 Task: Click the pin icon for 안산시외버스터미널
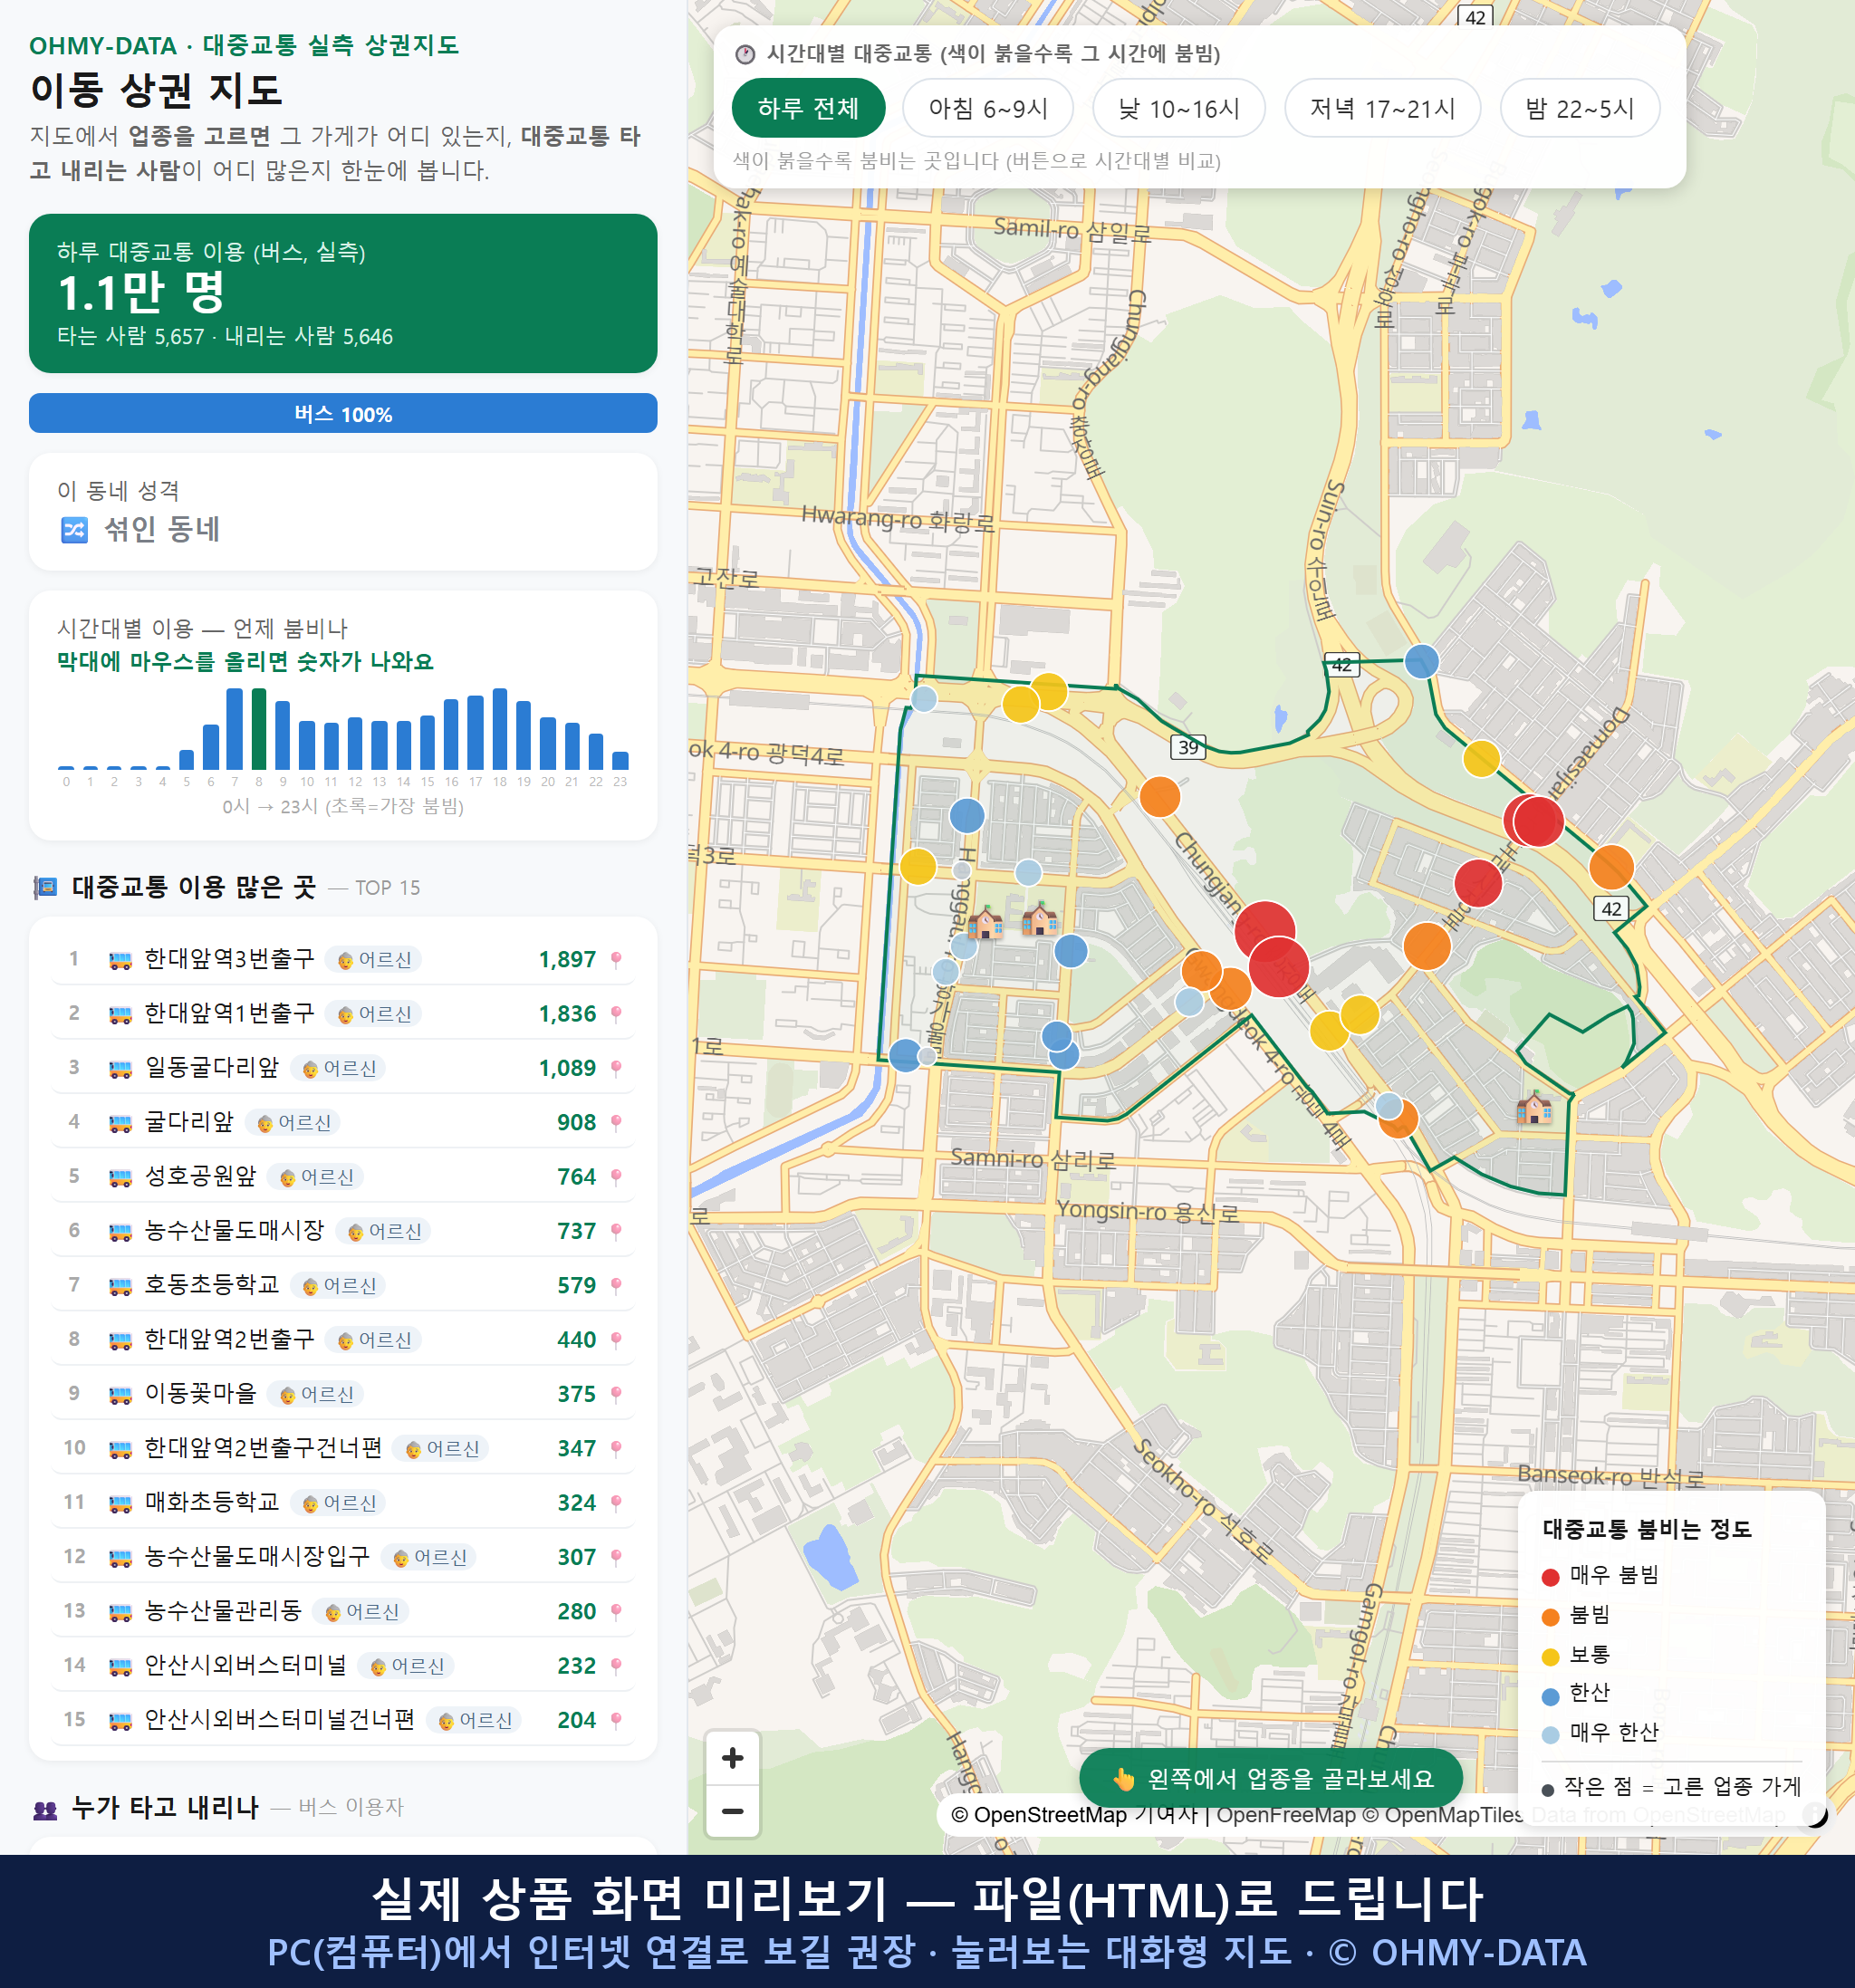(616, 1666)
